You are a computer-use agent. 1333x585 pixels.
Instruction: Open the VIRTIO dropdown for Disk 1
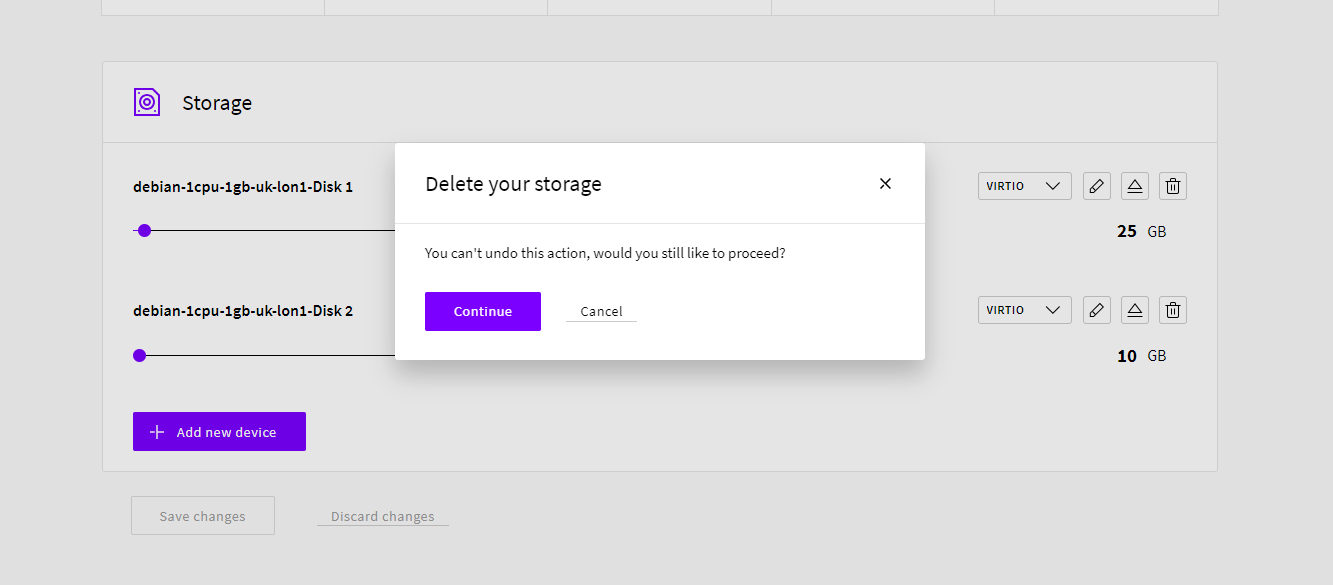1024,186
